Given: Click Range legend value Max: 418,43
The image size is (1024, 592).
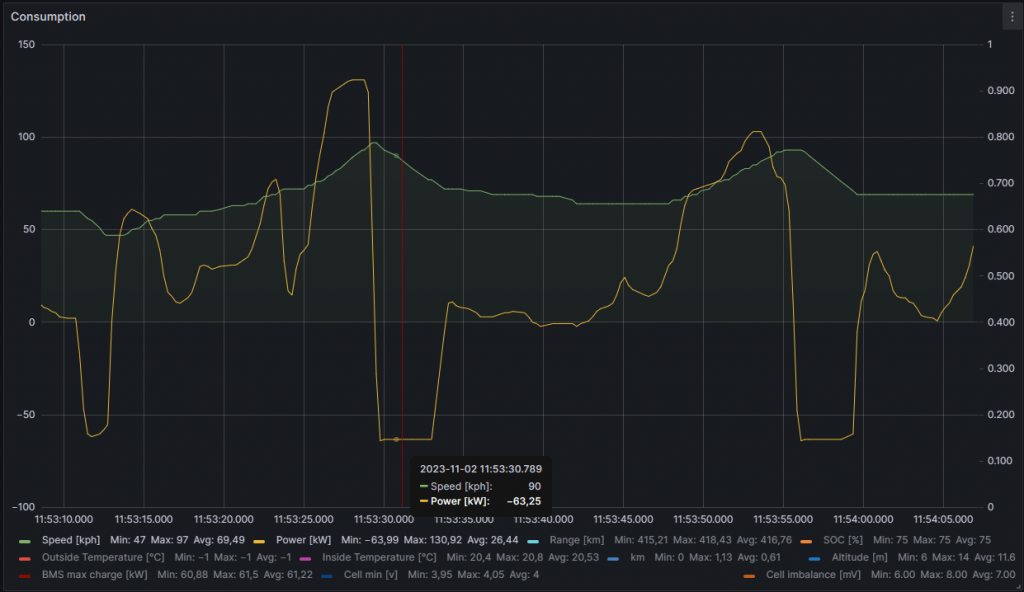Looking at the screenshot, I should 703,540.
